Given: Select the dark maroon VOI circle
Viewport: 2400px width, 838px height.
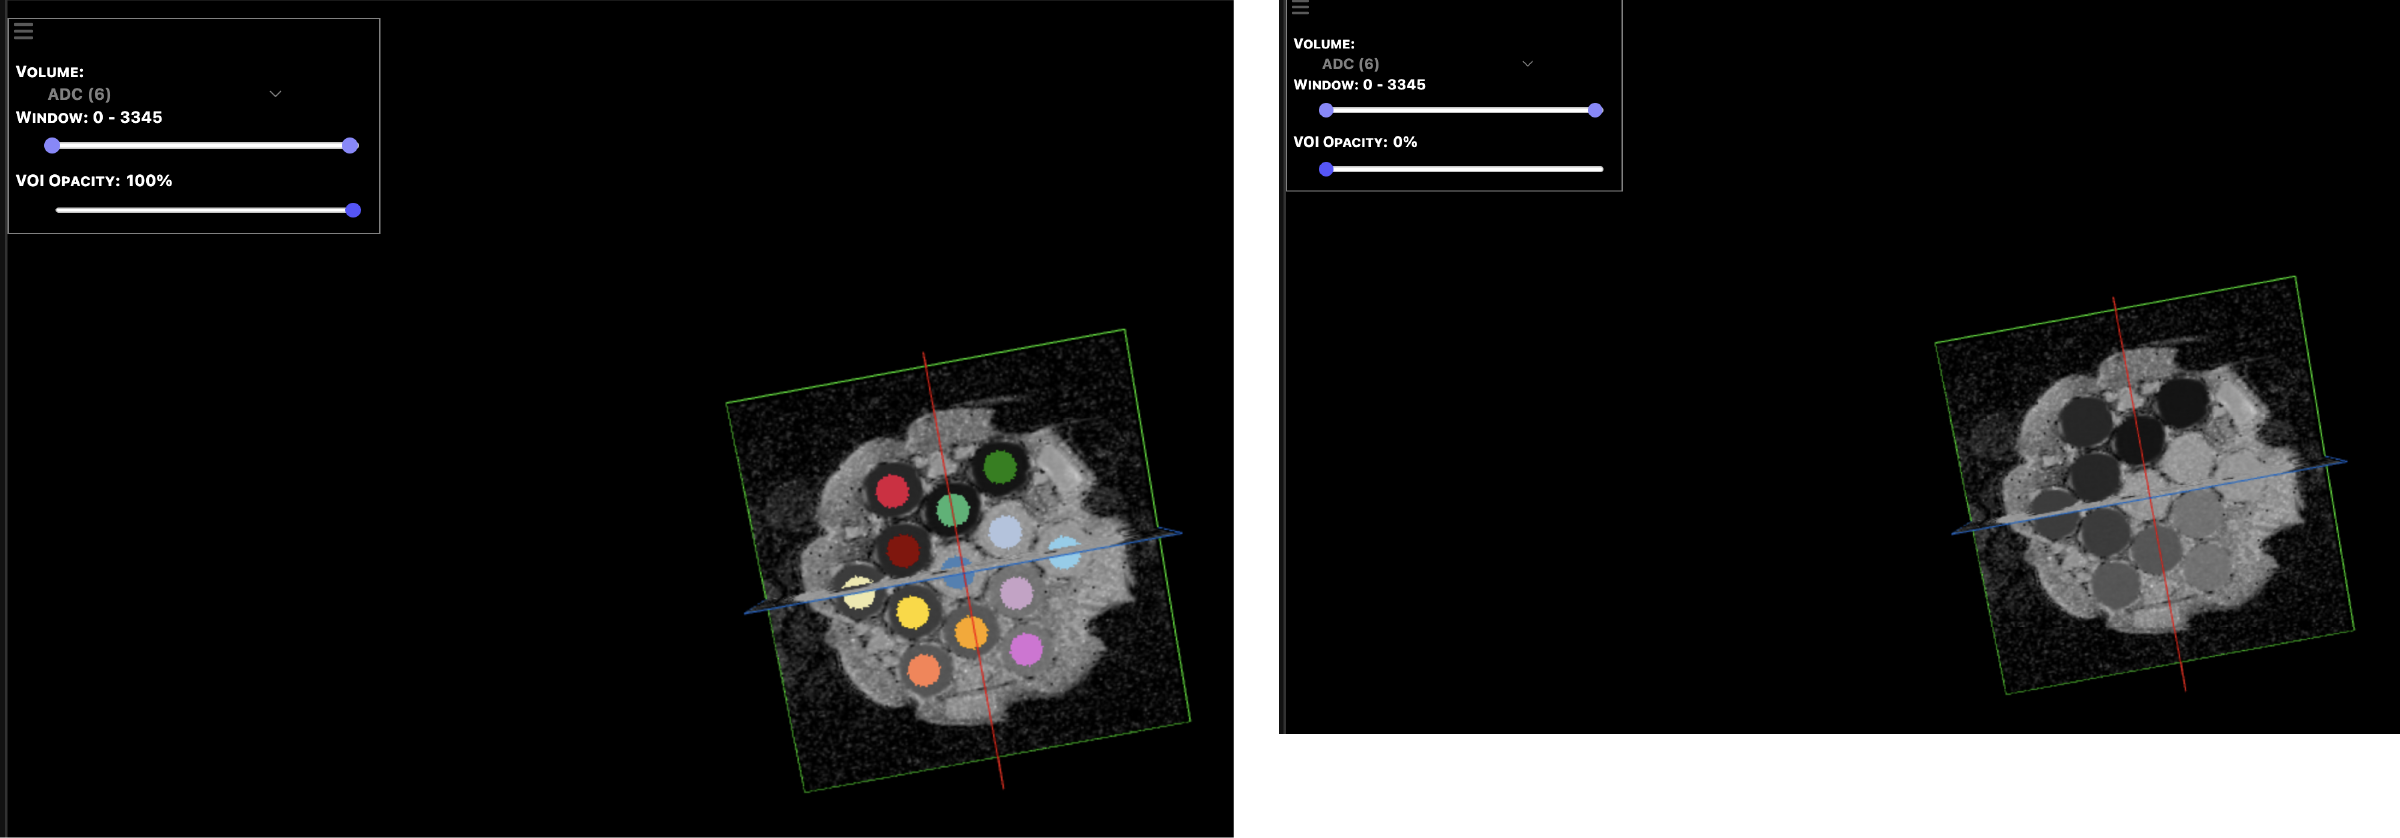Looking at the screenshot, I should (903, 550).
